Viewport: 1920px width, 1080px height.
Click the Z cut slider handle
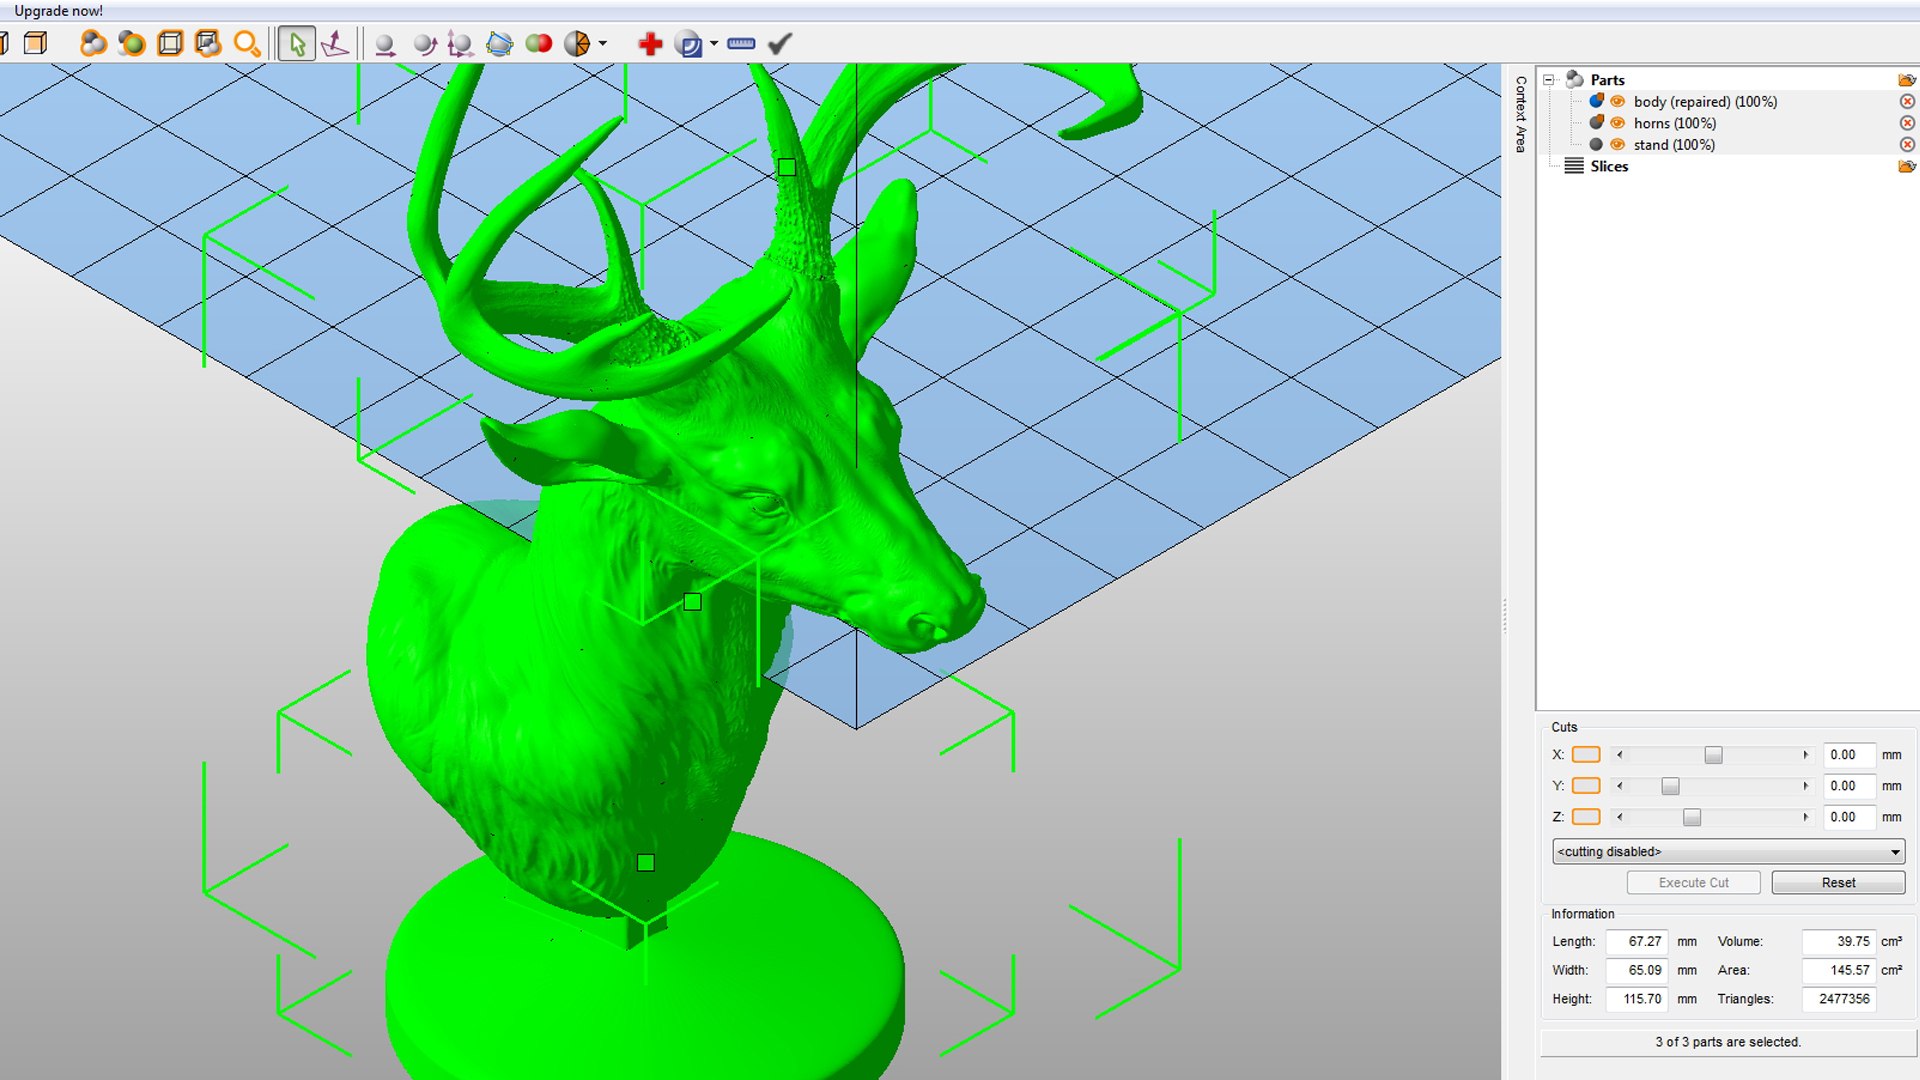click(x=1691, y=817)
